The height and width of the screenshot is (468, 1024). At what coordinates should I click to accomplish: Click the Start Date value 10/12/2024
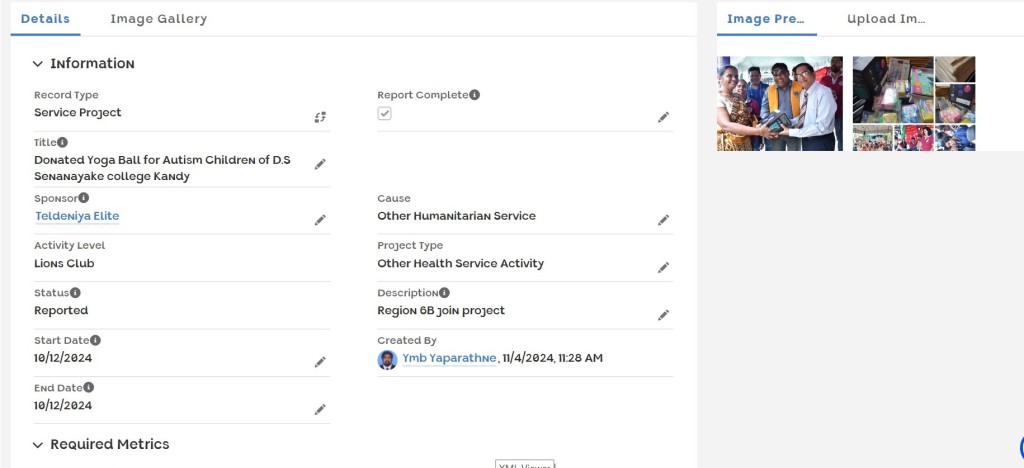click(63, 358)
